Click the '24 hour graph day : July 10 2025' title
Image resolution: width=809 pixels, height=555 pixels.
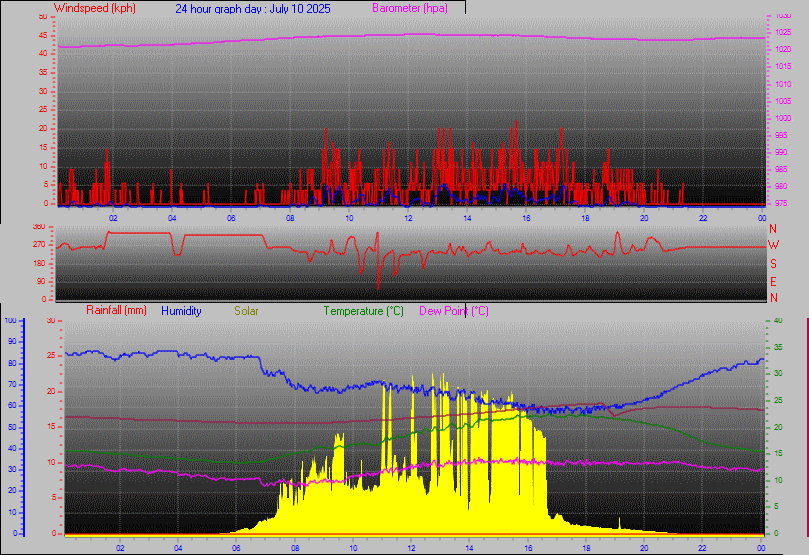253,9
